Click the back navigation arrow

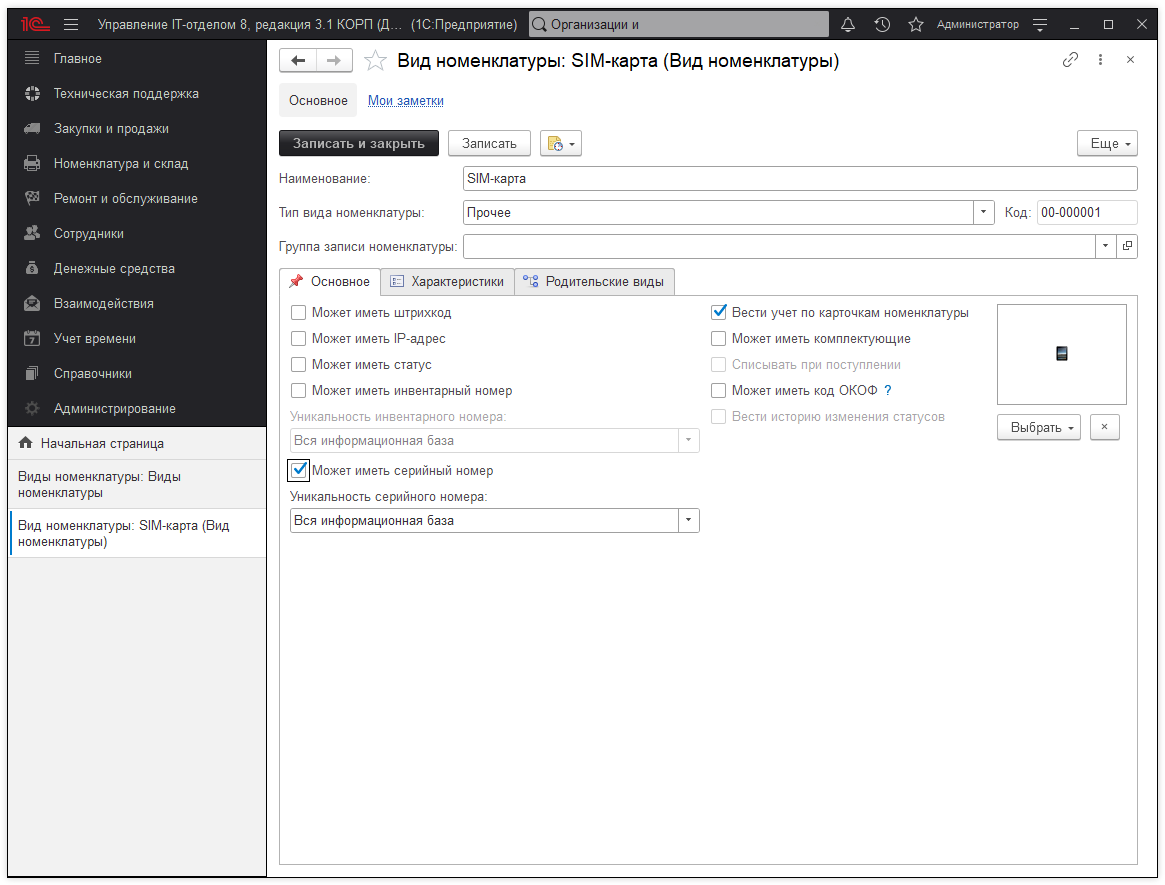[x=297, y=61]
